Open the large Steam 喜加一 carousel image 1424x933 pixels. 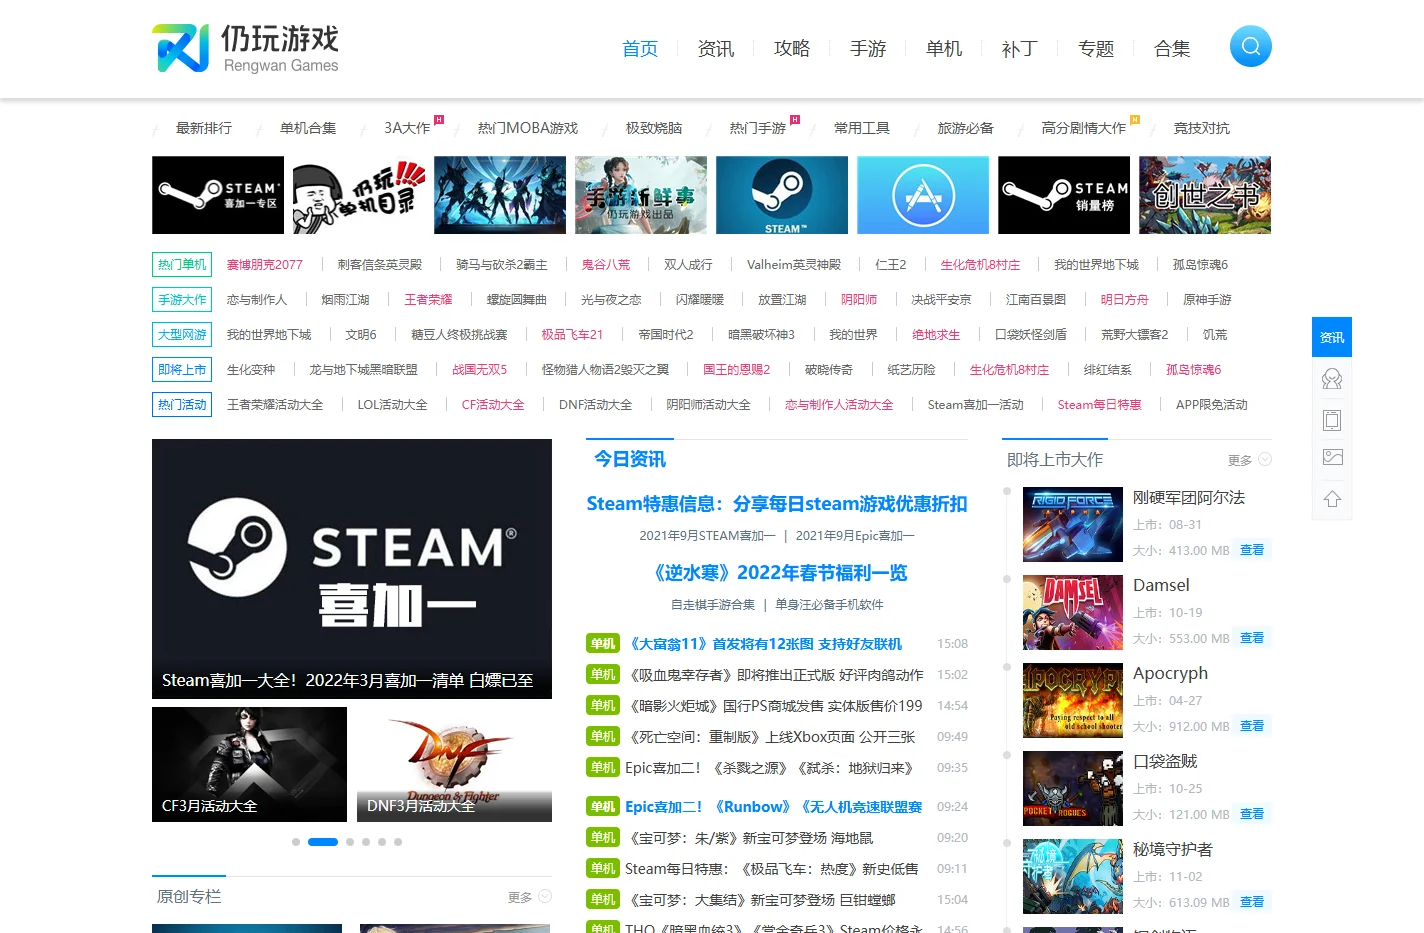pos(352,568)
